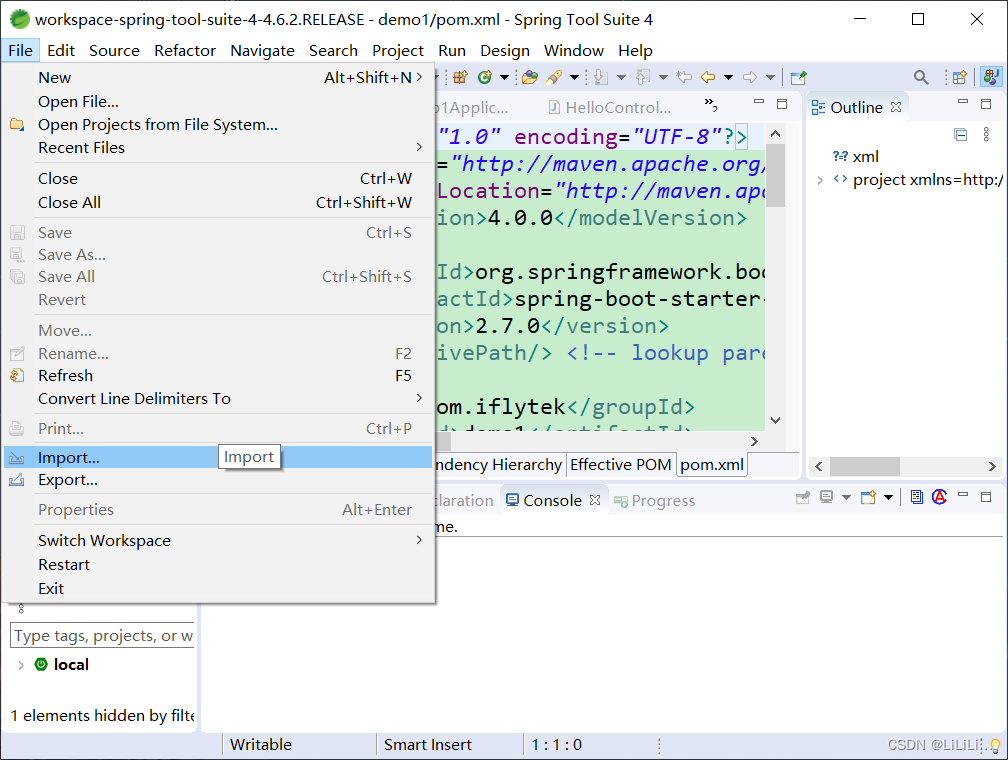
Task: Click Exit in the File menu
Action: tap(217, 589)
